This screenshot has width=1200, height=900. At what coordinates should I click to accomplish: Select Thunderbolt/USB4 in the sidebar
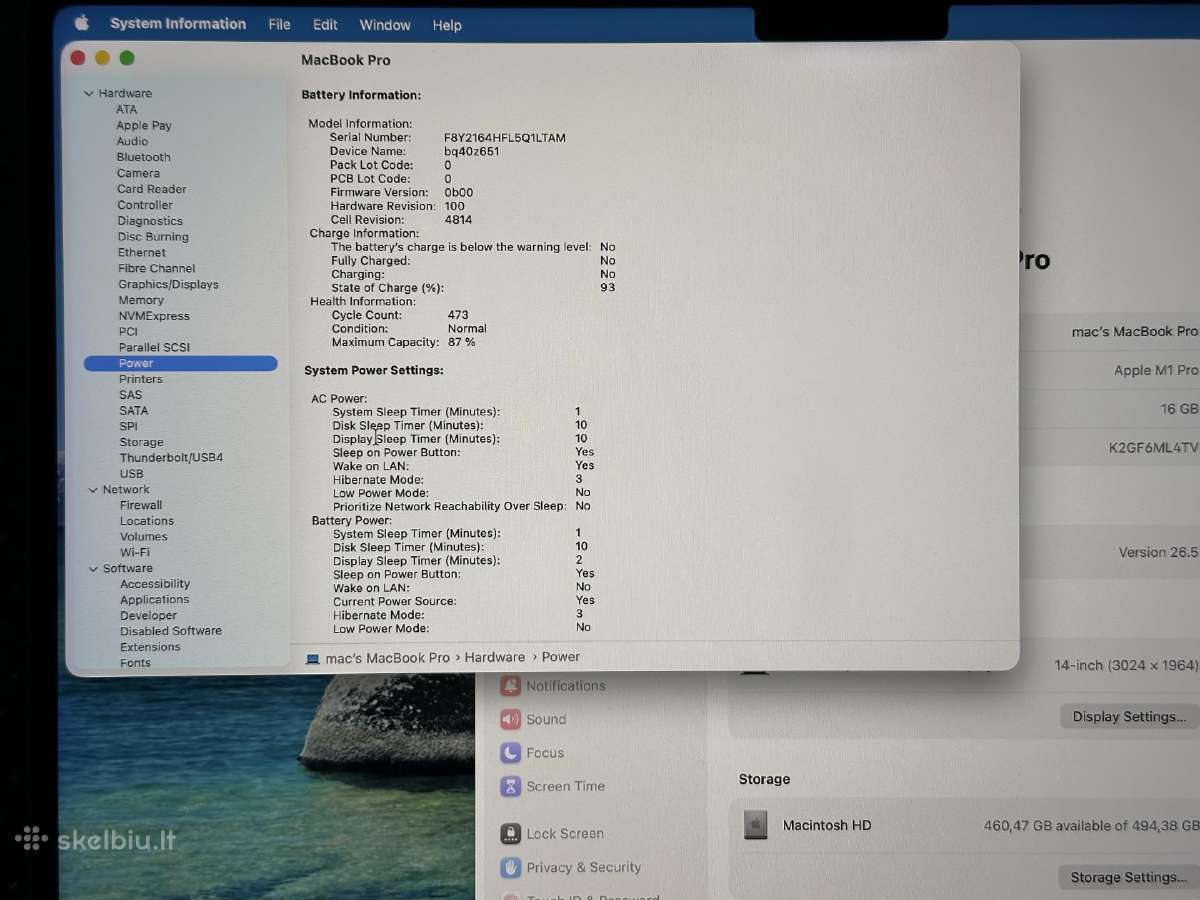click(171, 458)
